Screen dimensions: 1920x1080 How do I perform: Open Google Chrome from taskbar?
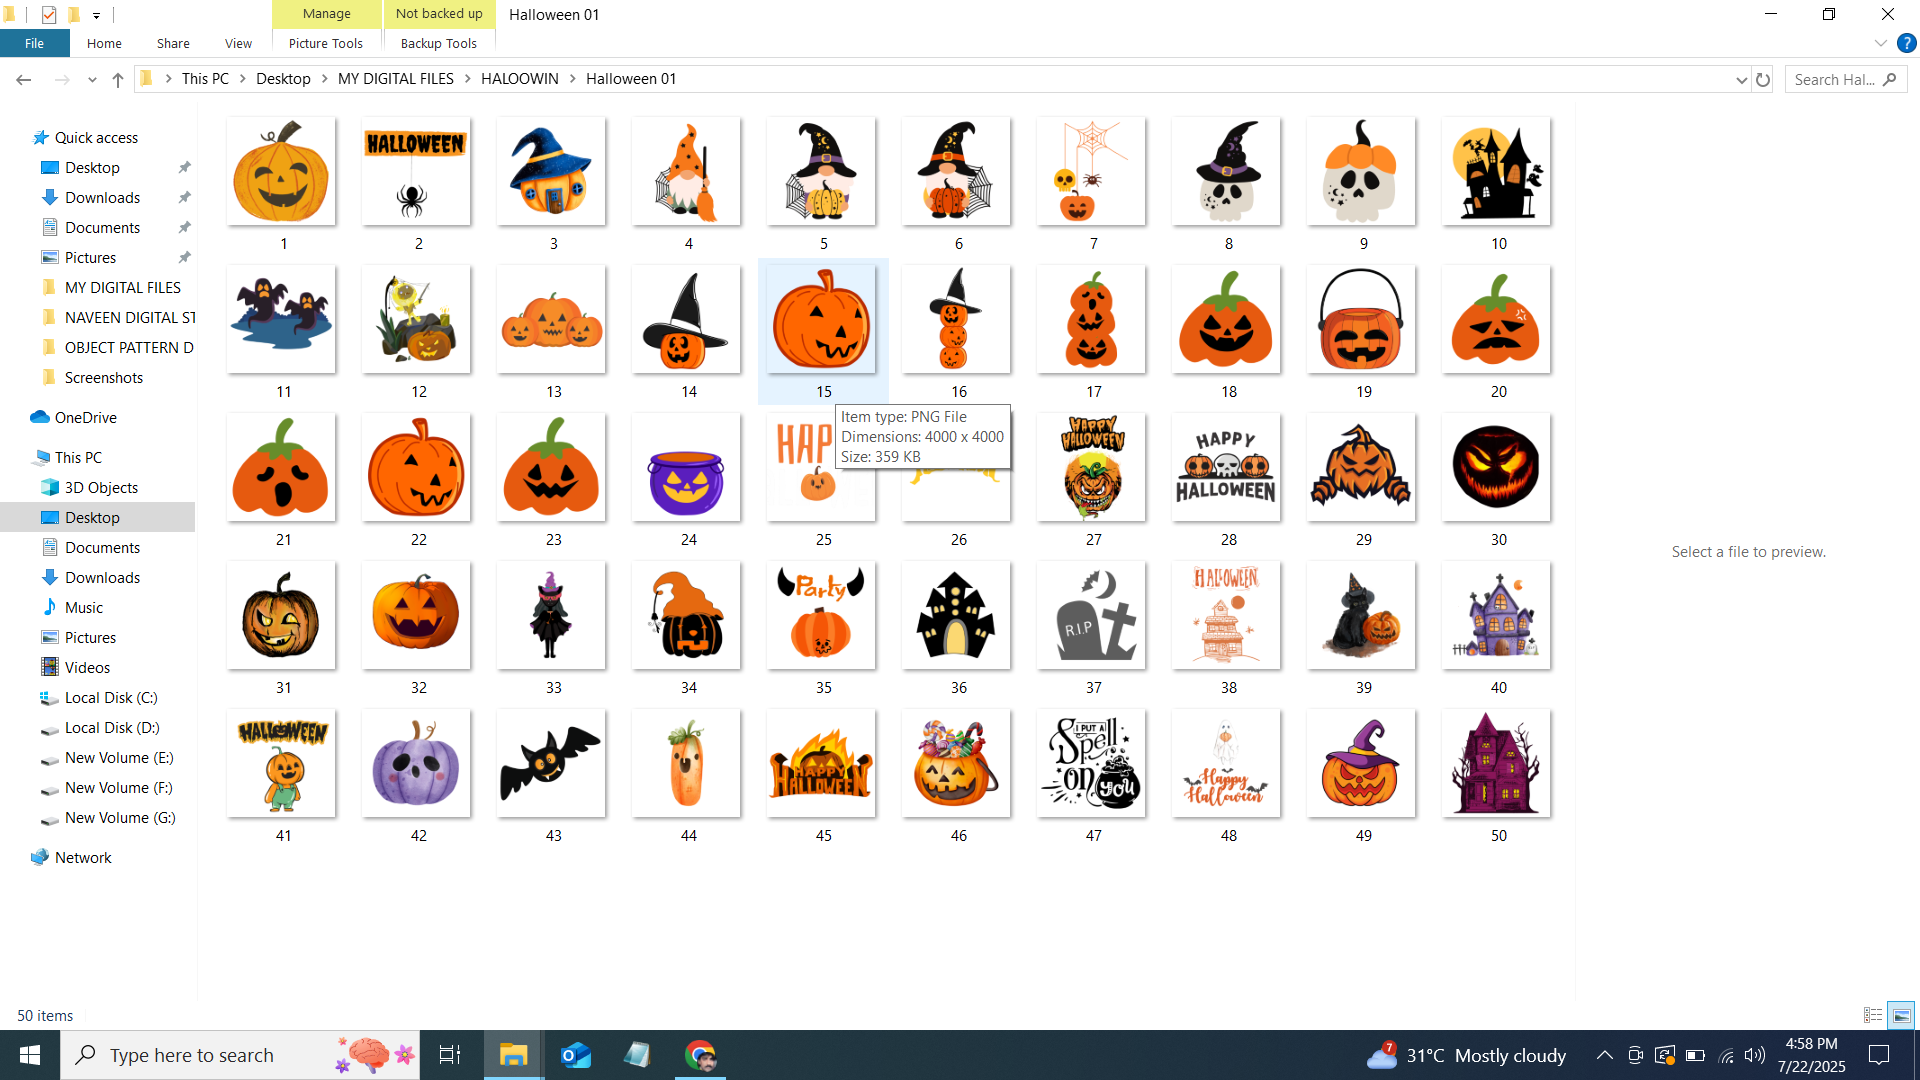click(x=700, y=1055)
